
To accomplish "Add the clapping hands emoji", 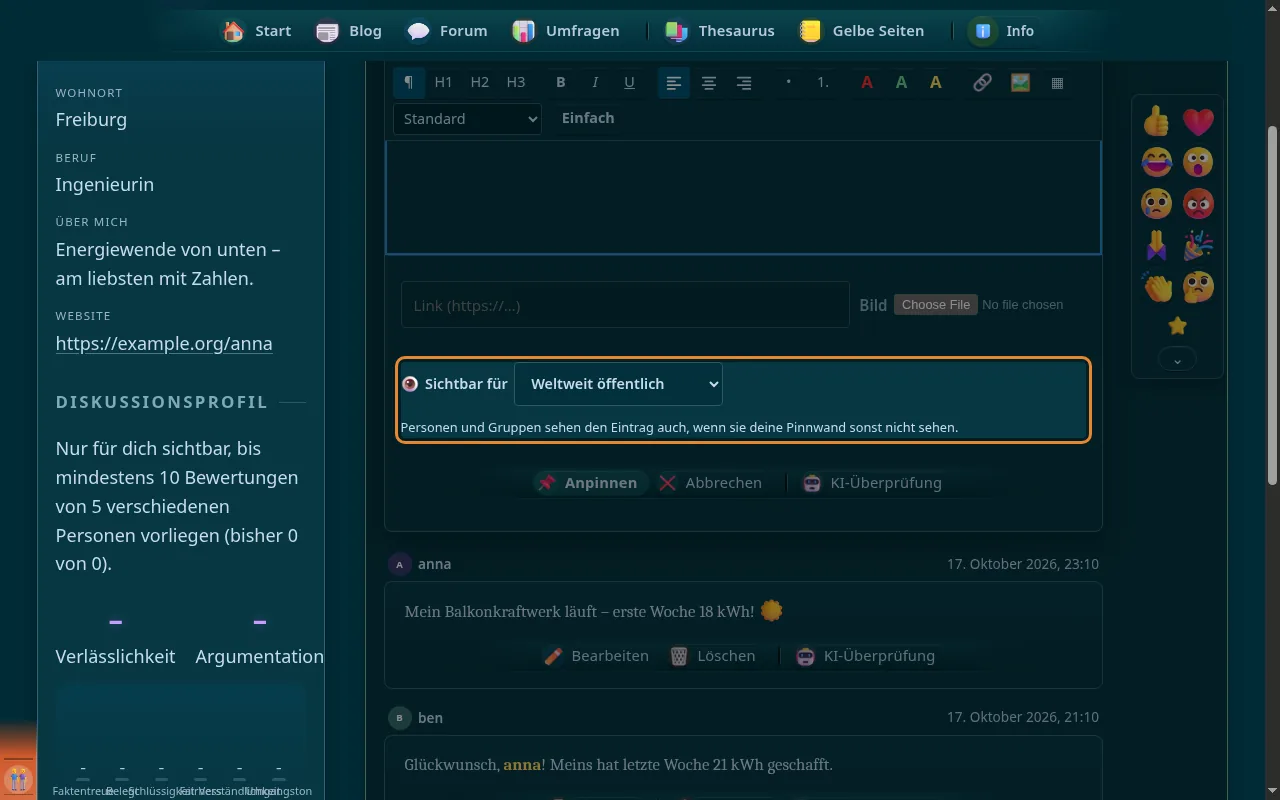I will click(x=1157, y=287).
